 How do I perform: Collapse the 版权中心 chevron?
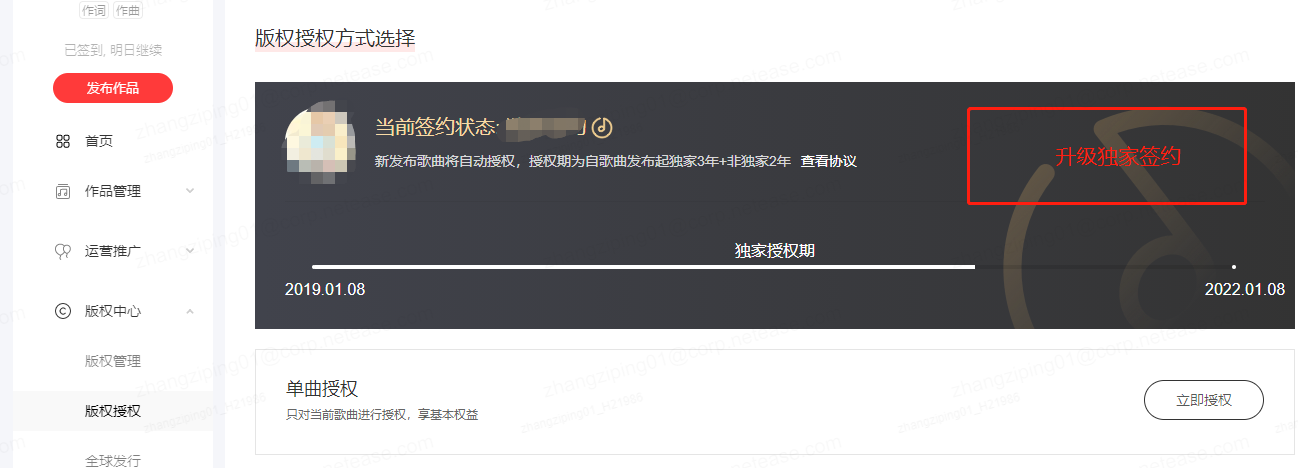(x=190, y=311)
